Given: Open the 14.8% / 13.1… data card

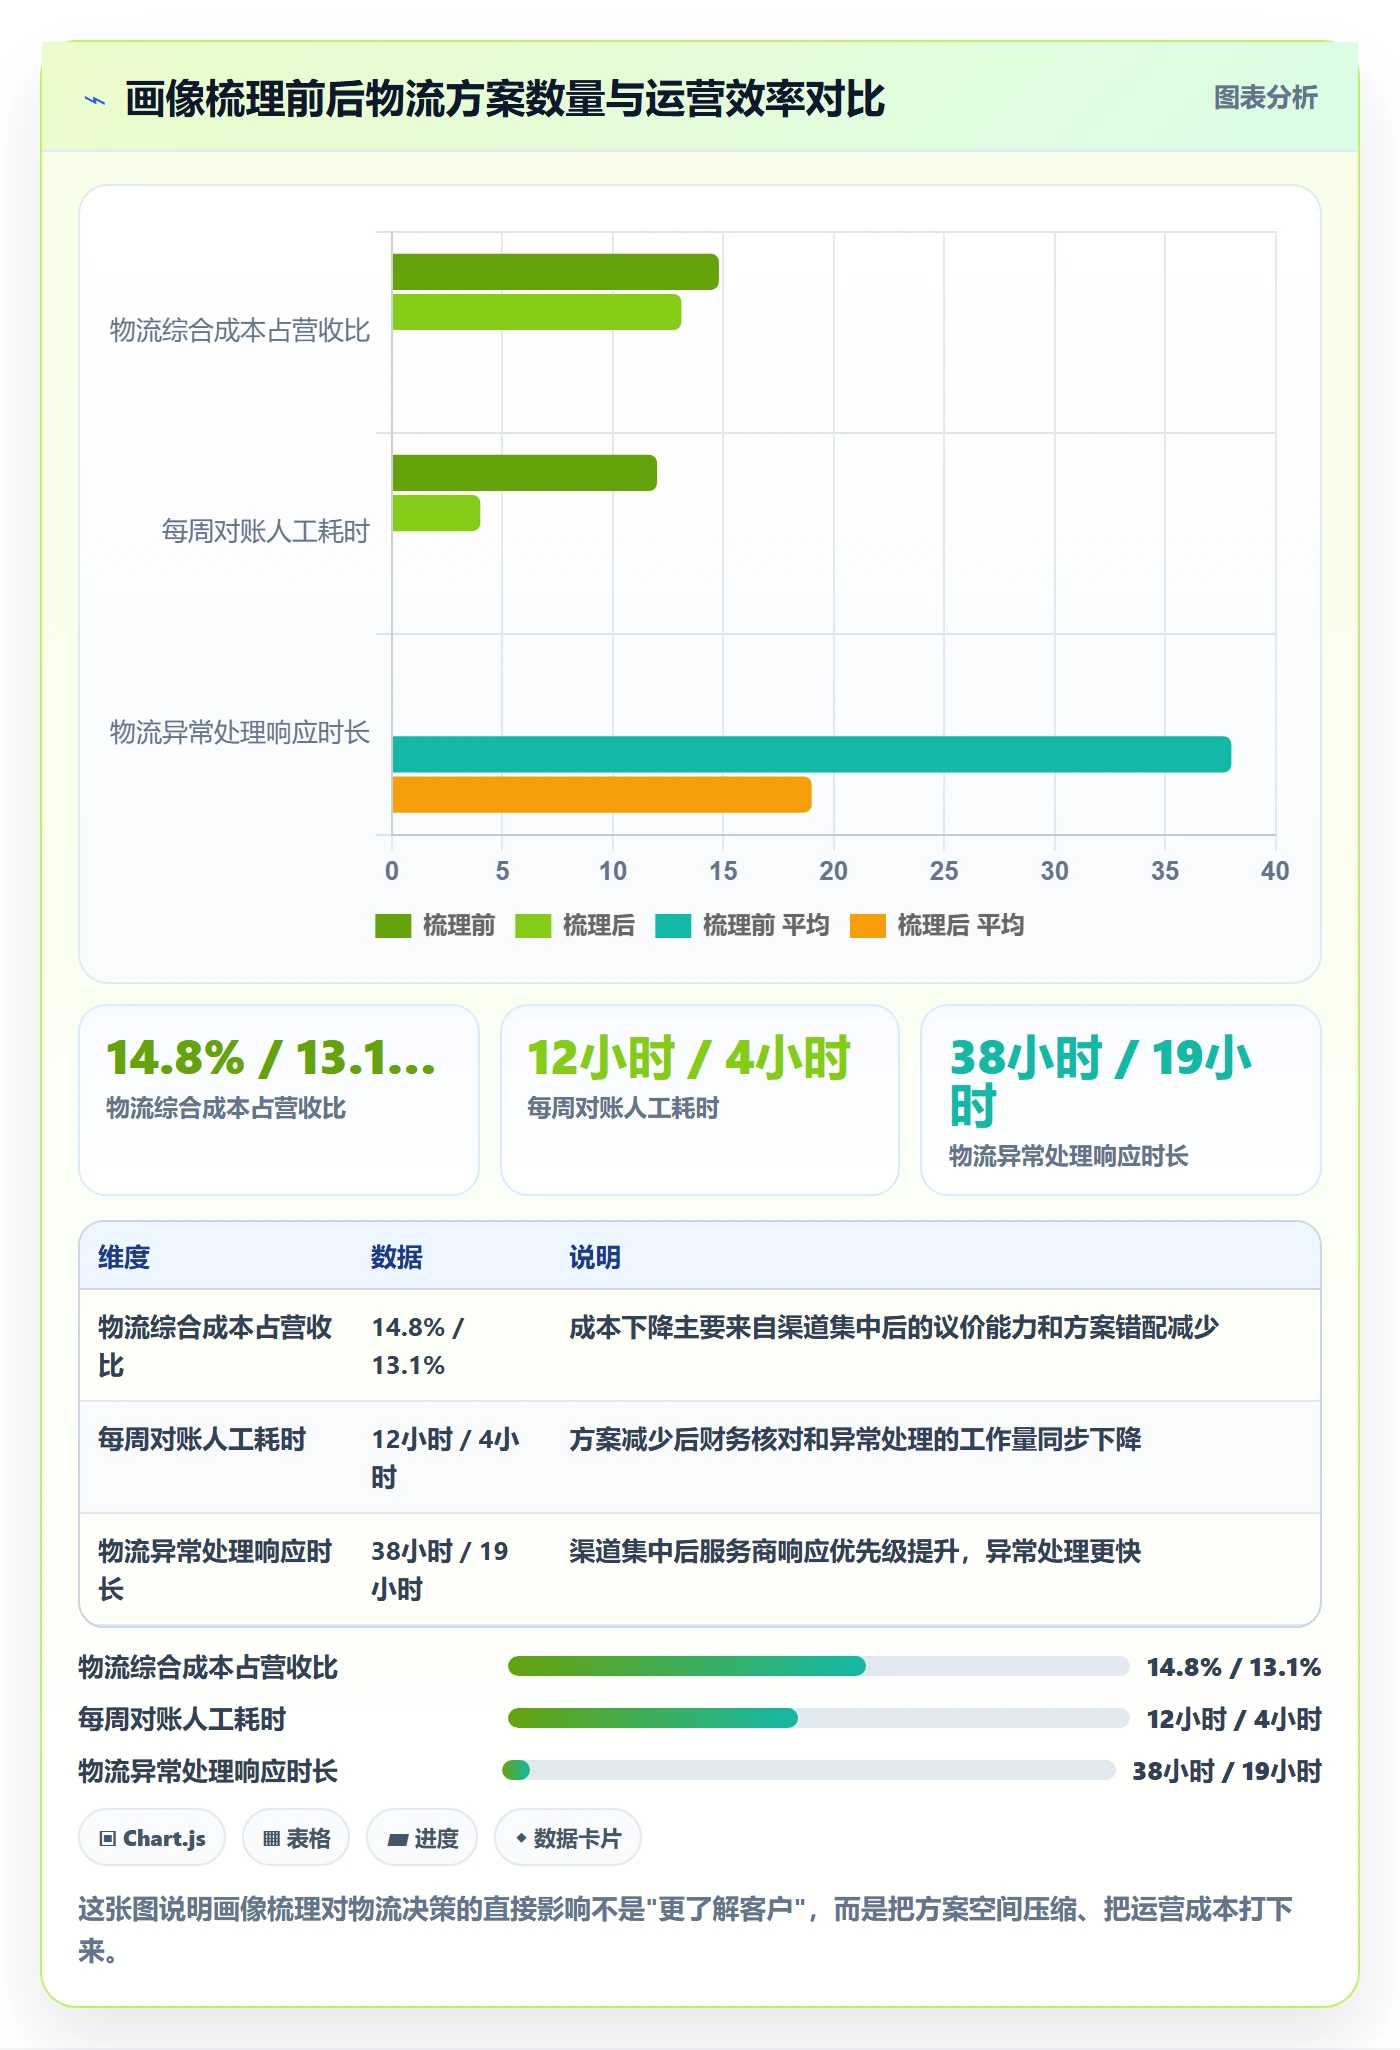Looking at the screenshot, I should (x=279, y=1100).
